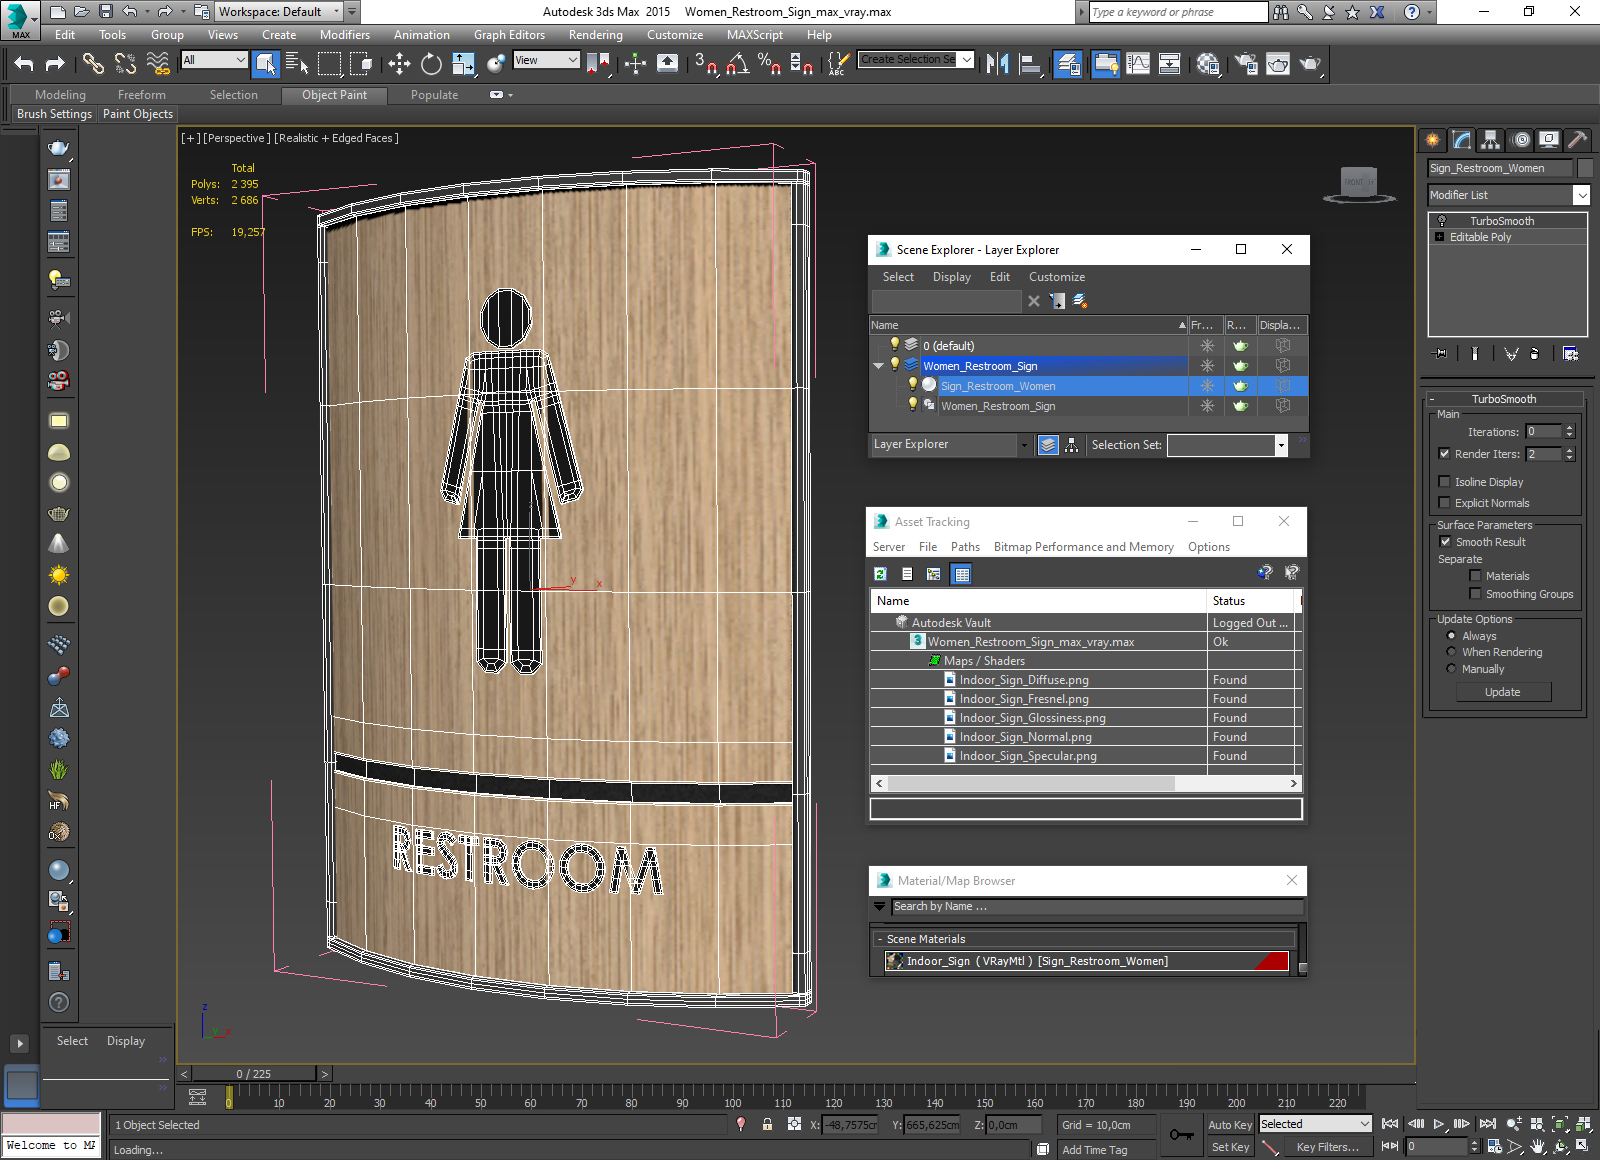Open the Create panel star icon
Viewport: 1600px width, 1160px height.
tap(1433, 140)
